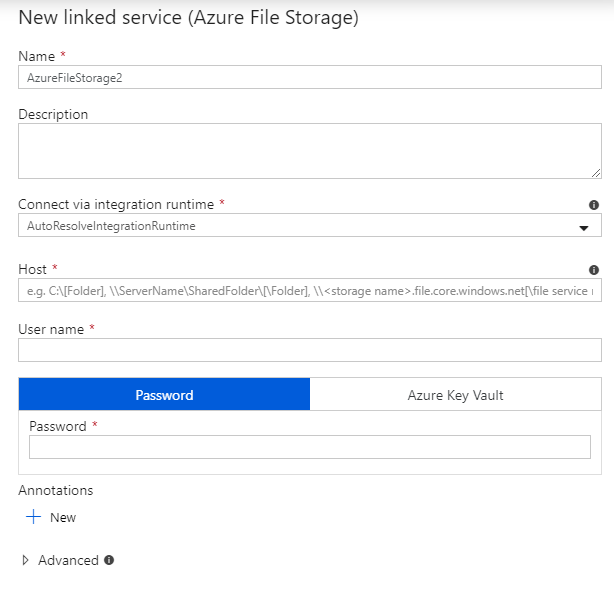Grab the Description box resize handle
614x602 pixels.
pos(596,173)
